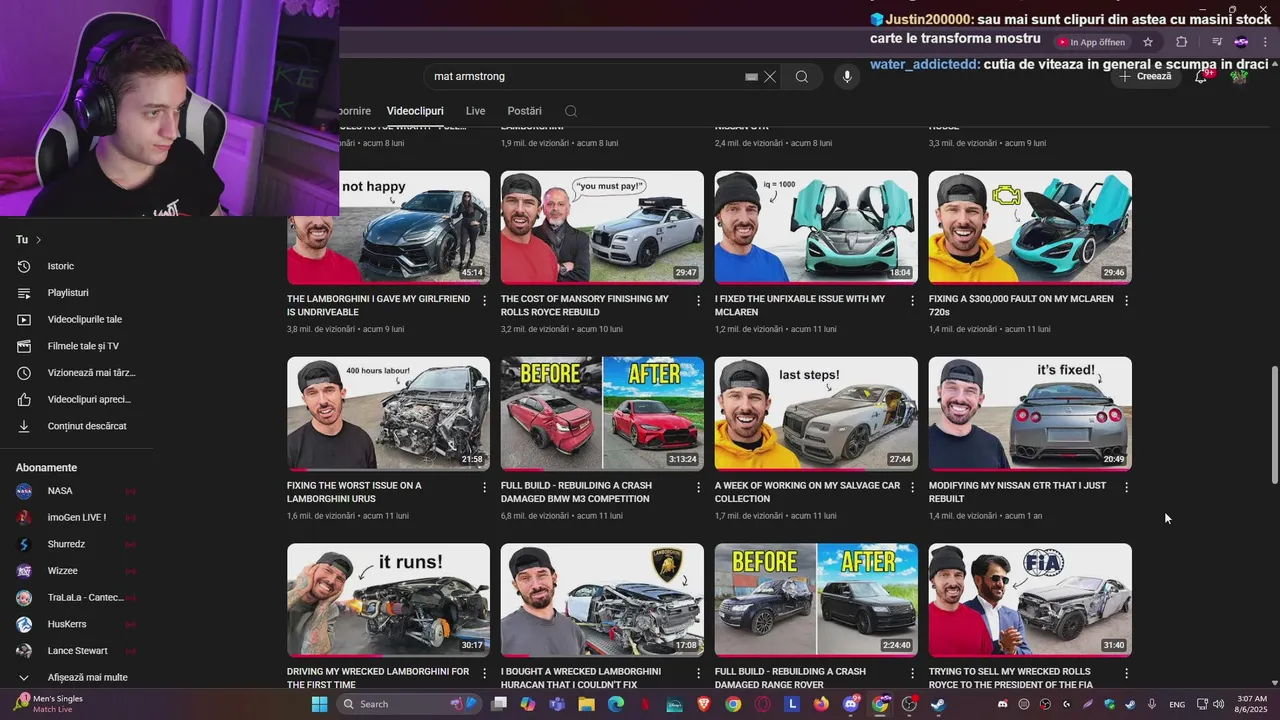Open the browser profile avatar
This screenshot has height=720, width=1280.
coord(1241,42)
